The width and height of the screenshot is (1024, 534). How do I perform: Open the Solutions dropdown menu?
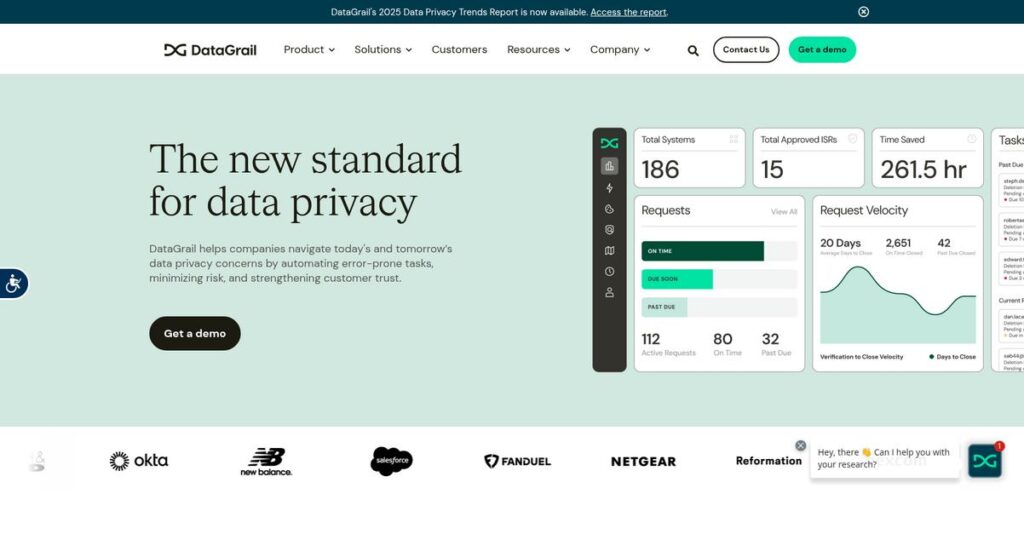tap(383, 50)
